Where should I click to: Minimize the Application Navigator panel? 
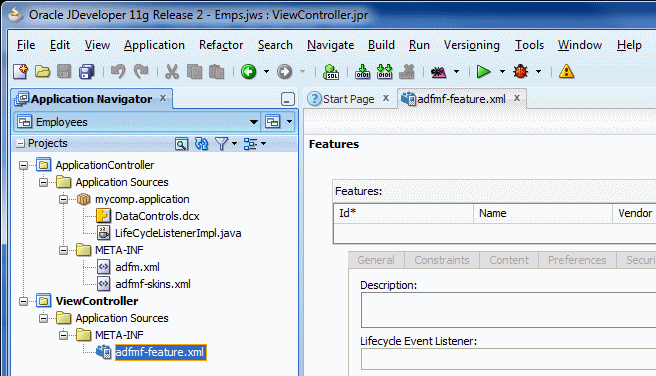287,99
